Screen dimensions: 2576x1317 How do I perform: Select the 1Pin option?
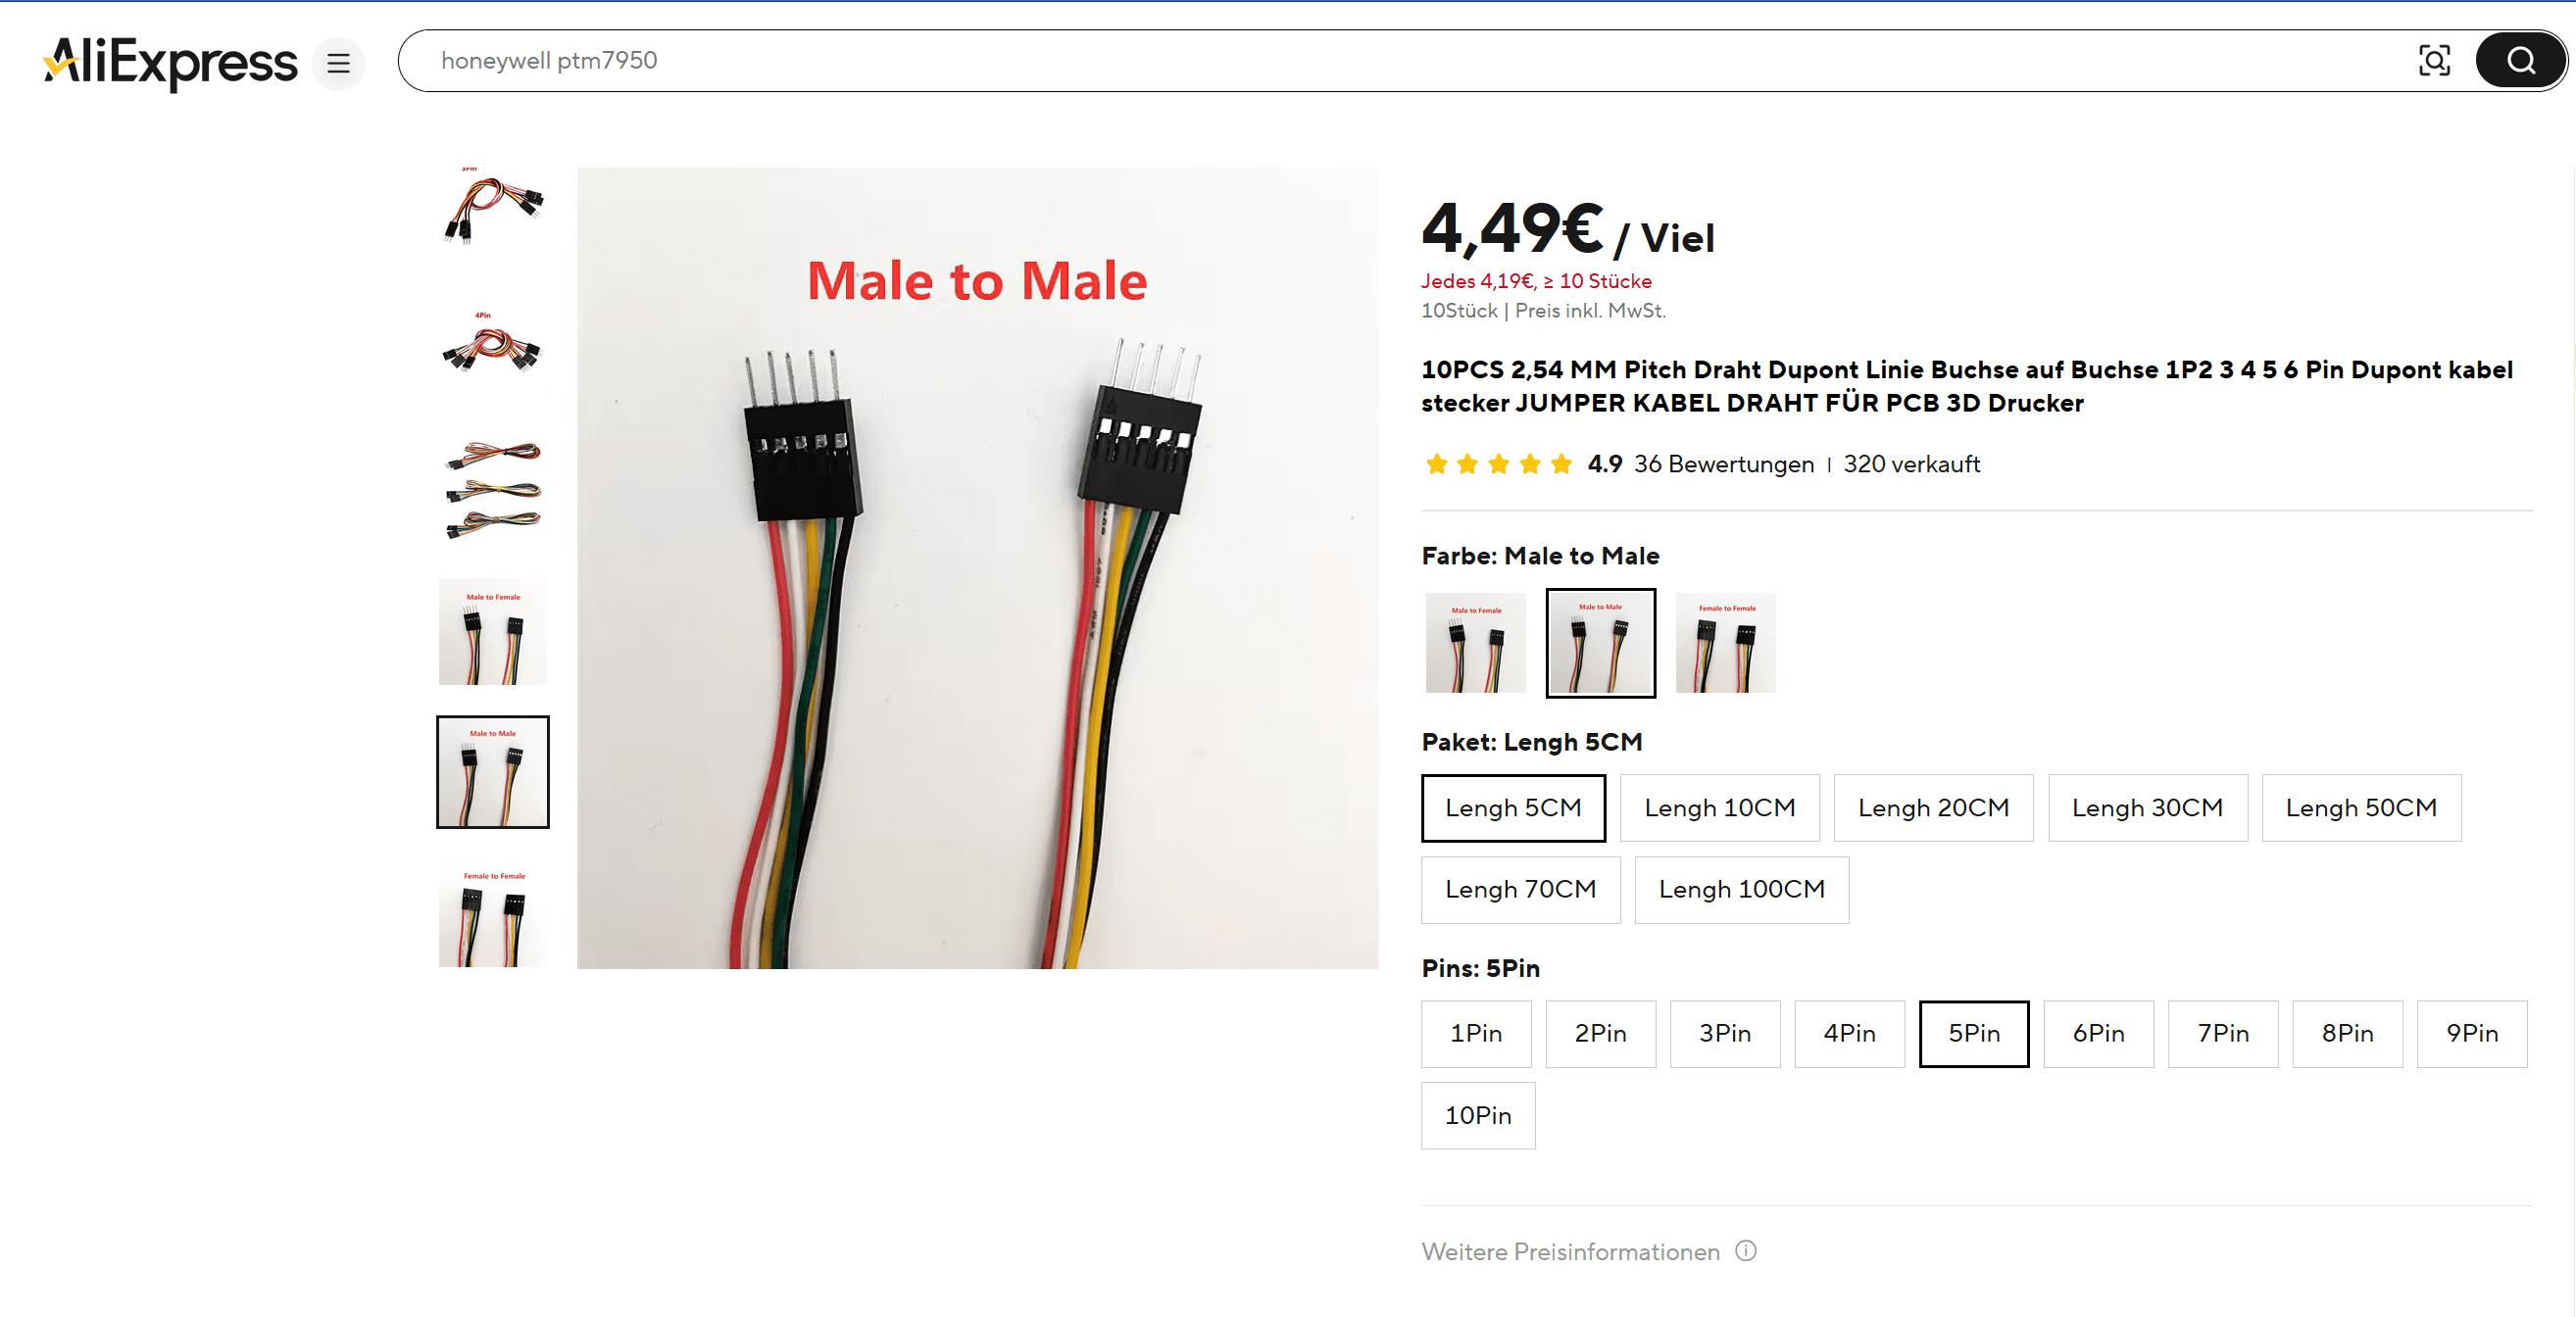[x=1476, y=1034]
